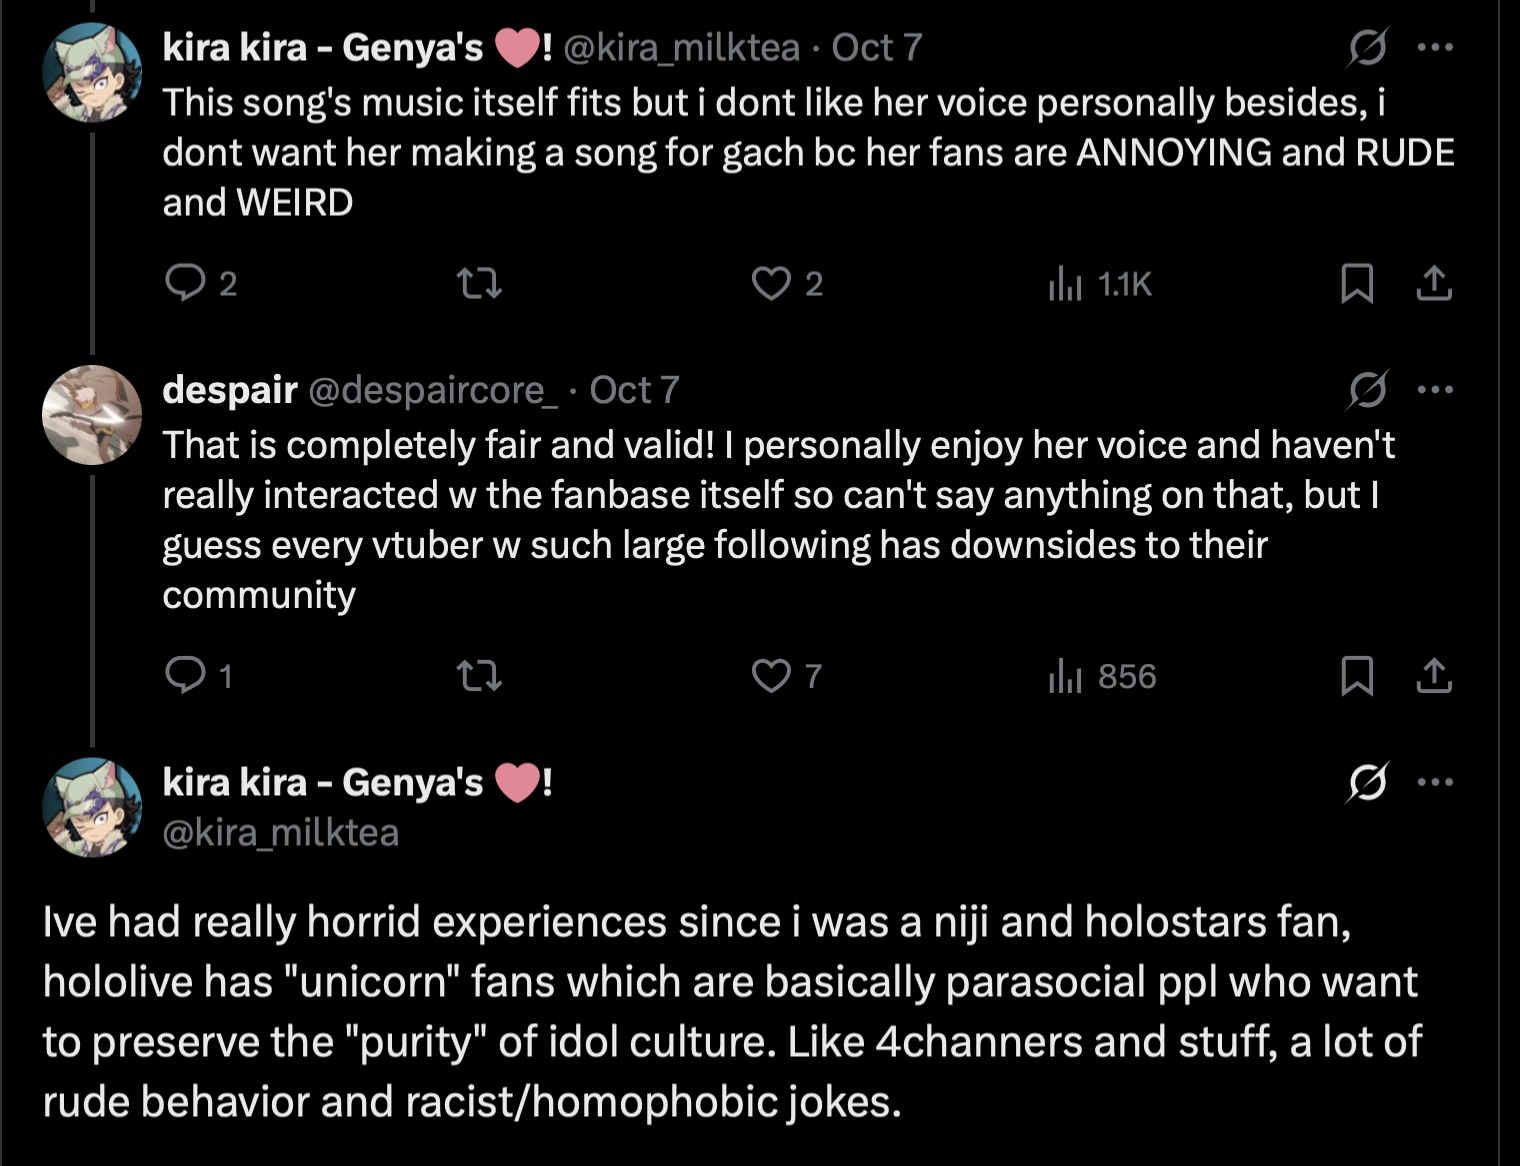This screenshot has width=1520, height=1166.
Task: Click despair's profile avatar
Action: tap(91, 415)
